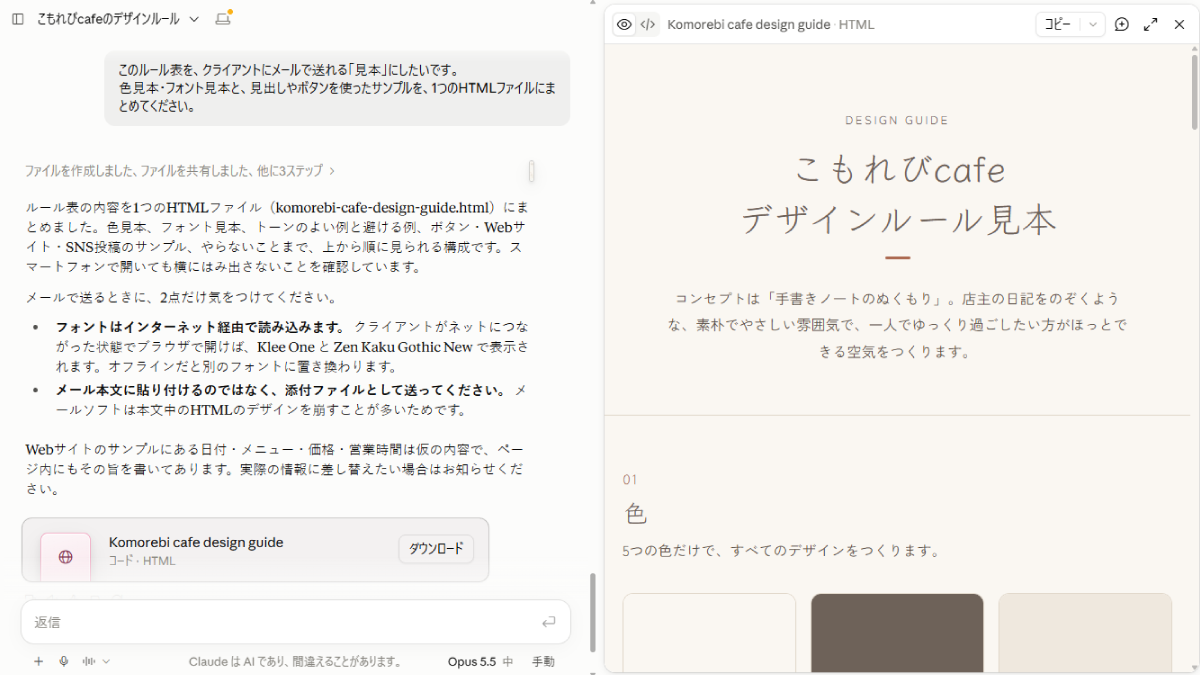Click the デザインルール見本 heading line
The image size is (1200, 675).
point(898,221)
